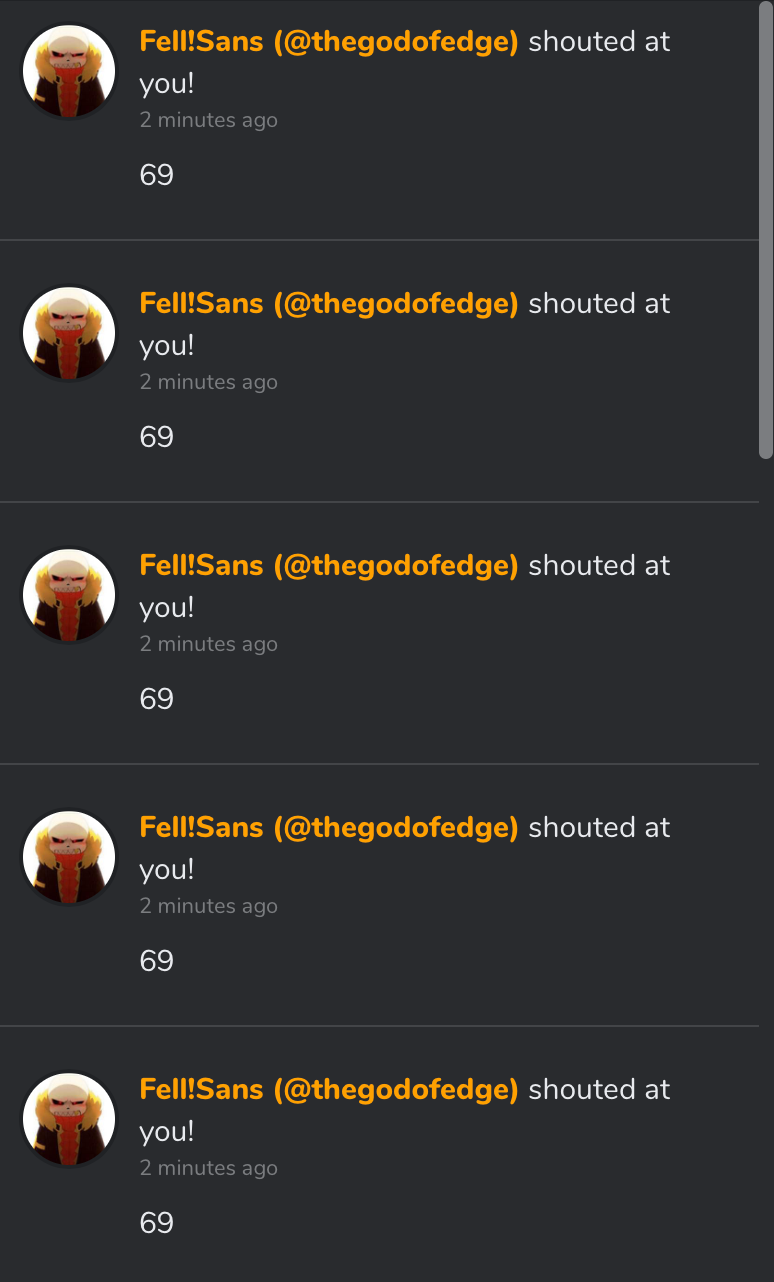
Task: Open the second shout message '69'
Action: [157, 437]
